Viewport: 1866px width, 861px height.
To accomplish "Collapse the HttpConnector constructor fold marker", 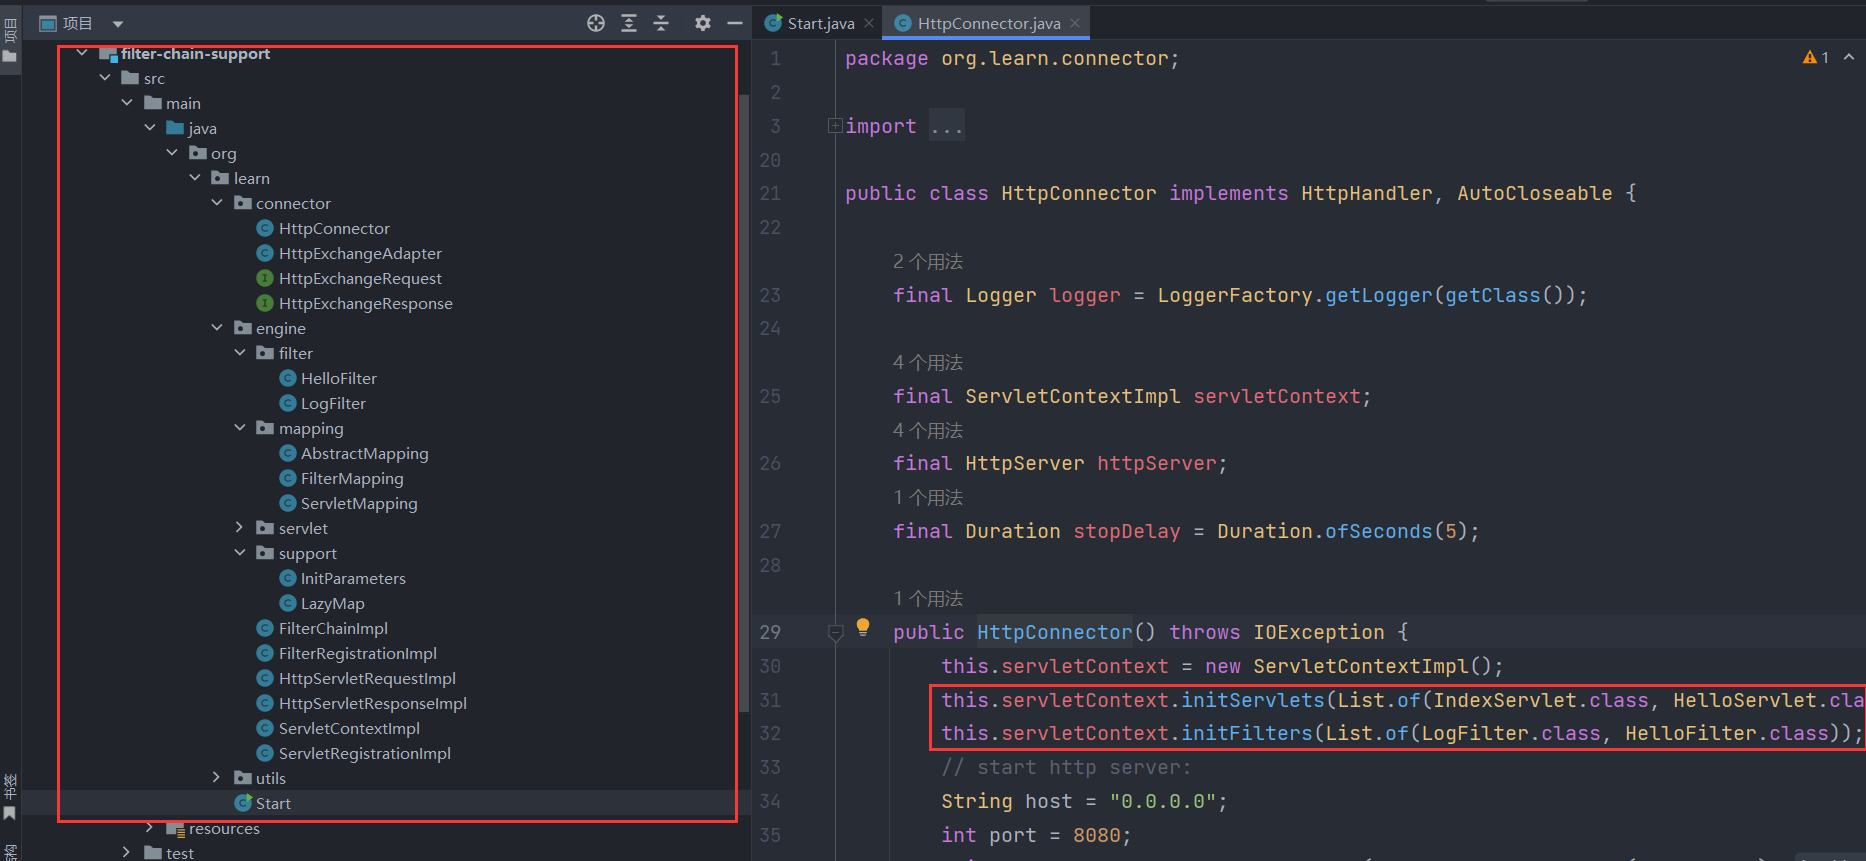I will coord(835,632).
